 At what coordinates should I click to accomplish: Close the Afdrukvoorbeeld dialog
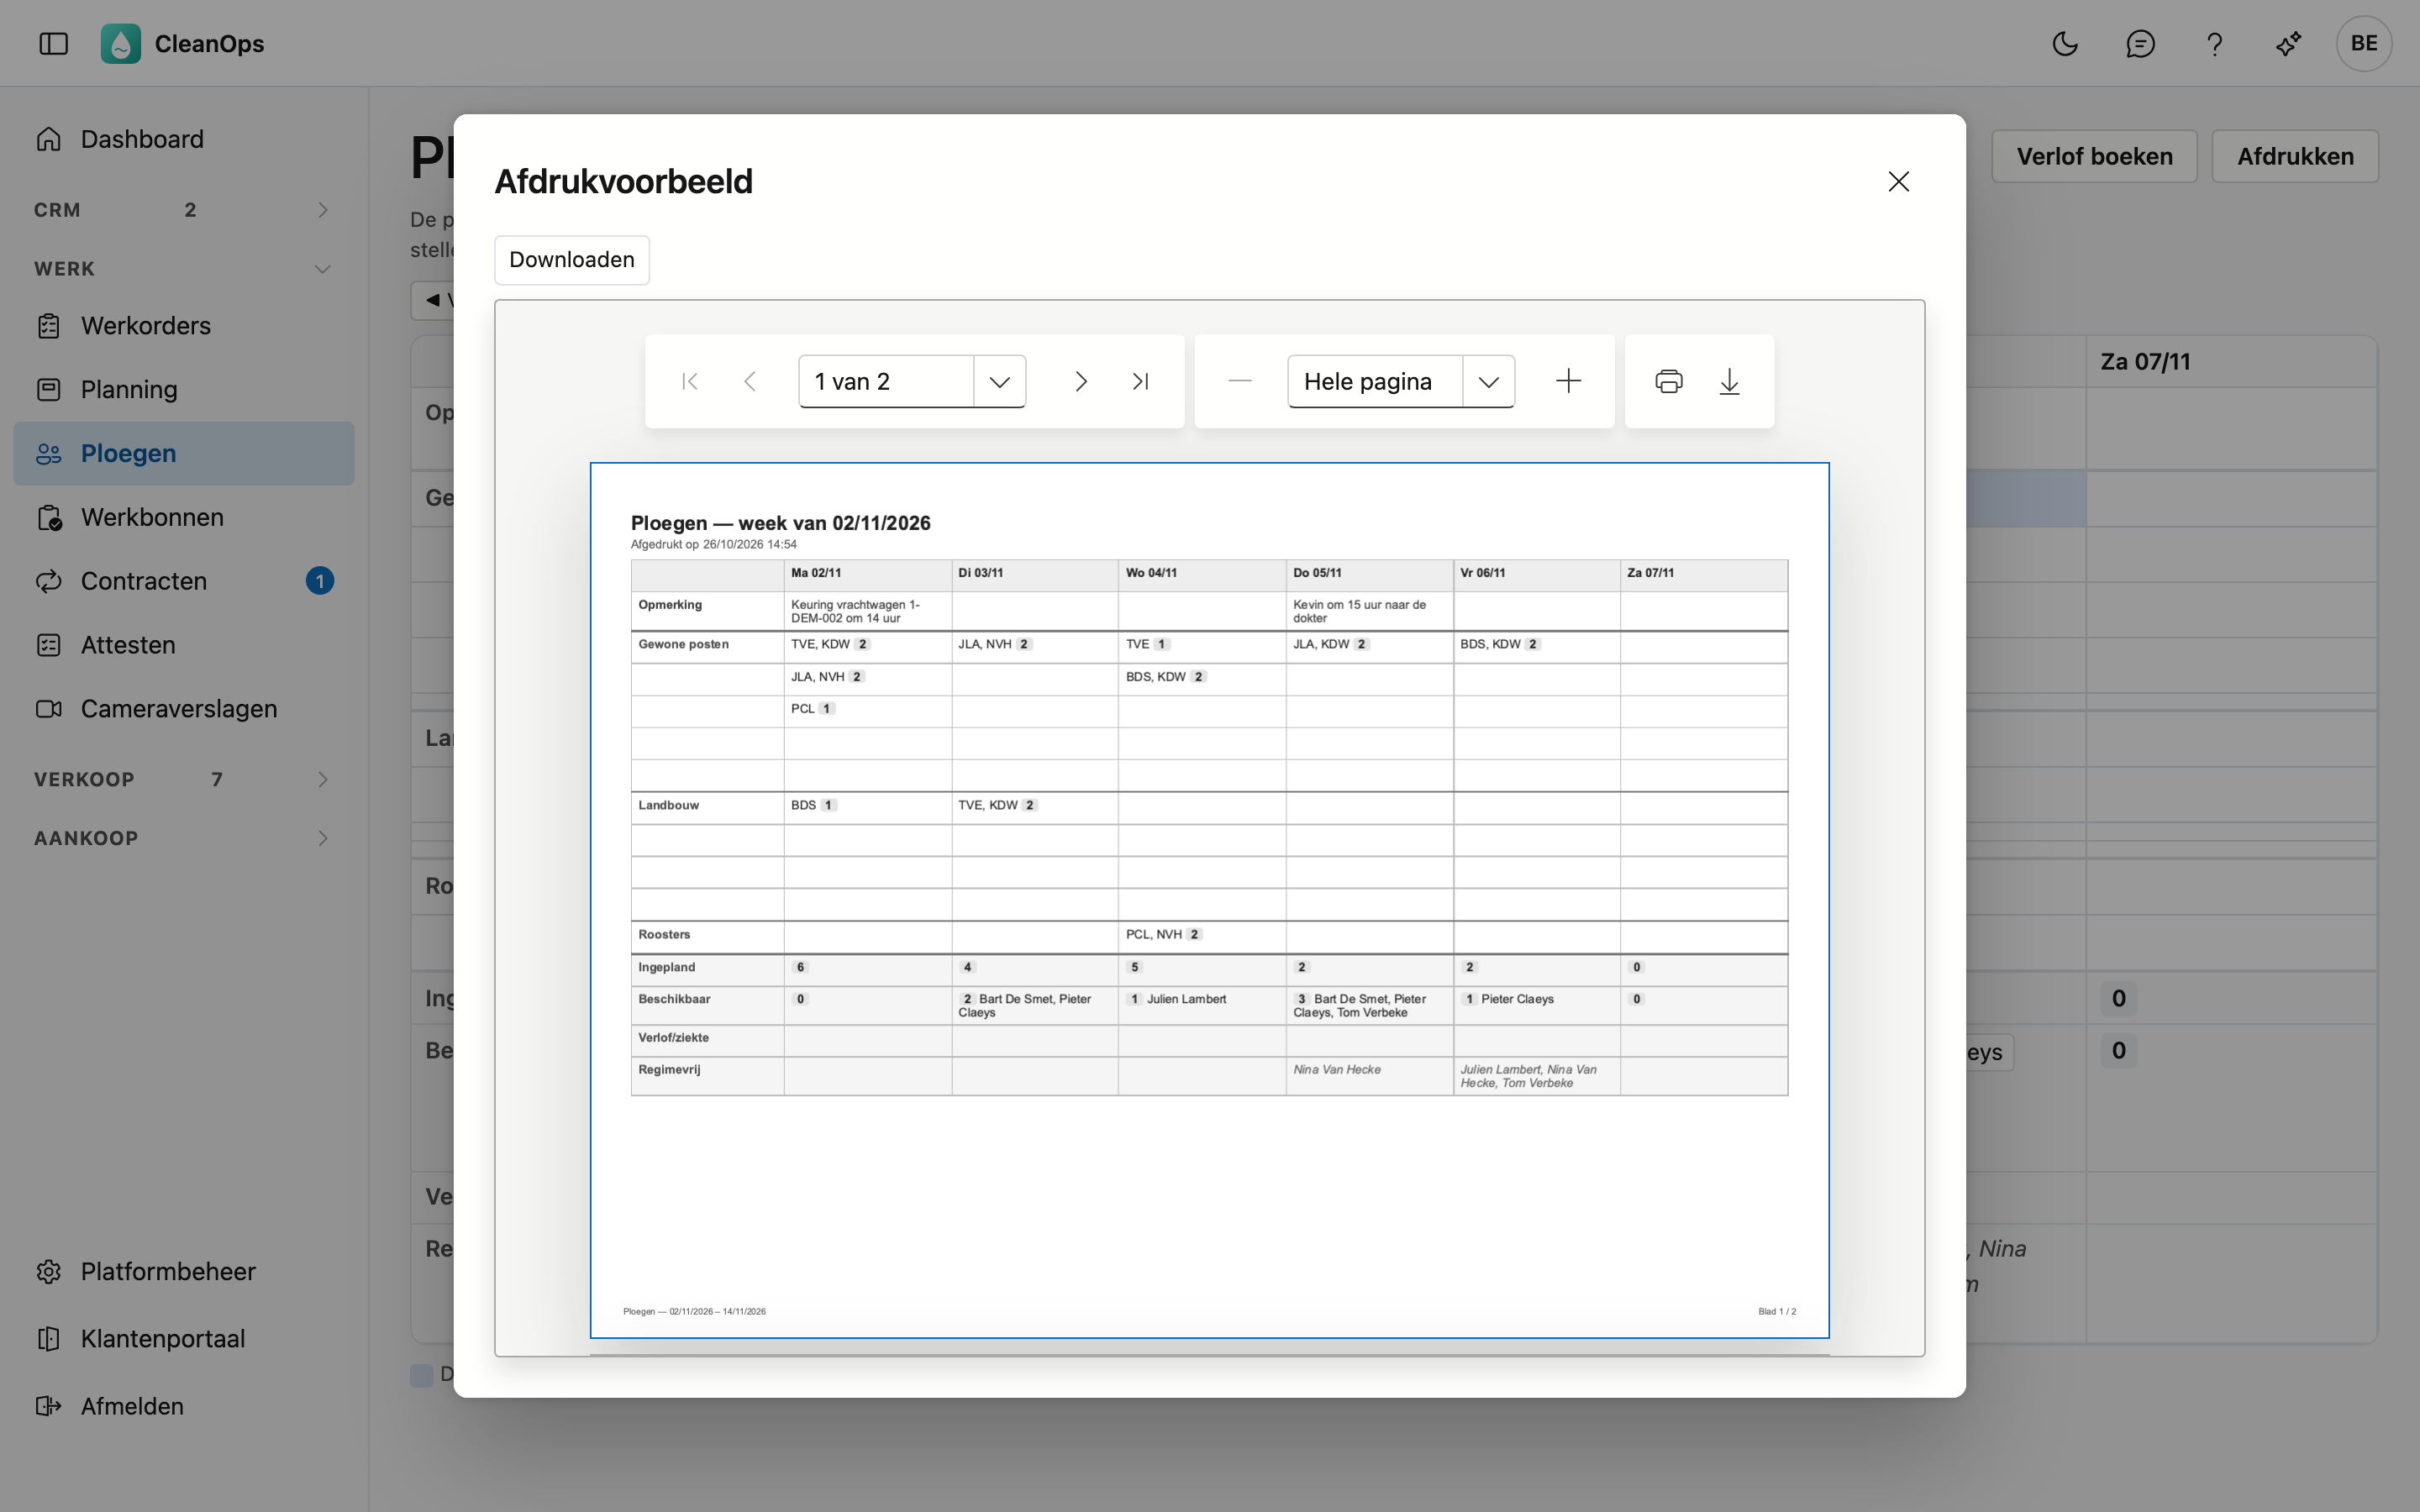point(1899,181)
